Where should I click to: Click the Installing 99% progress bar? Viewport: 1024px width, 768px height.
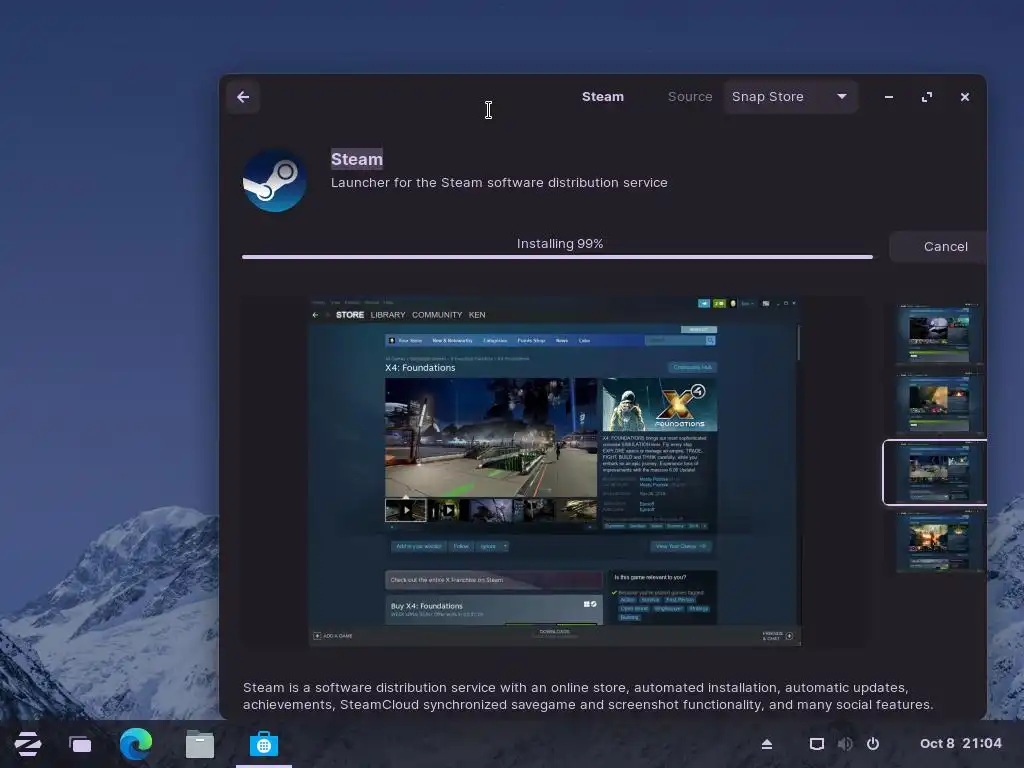557,257
